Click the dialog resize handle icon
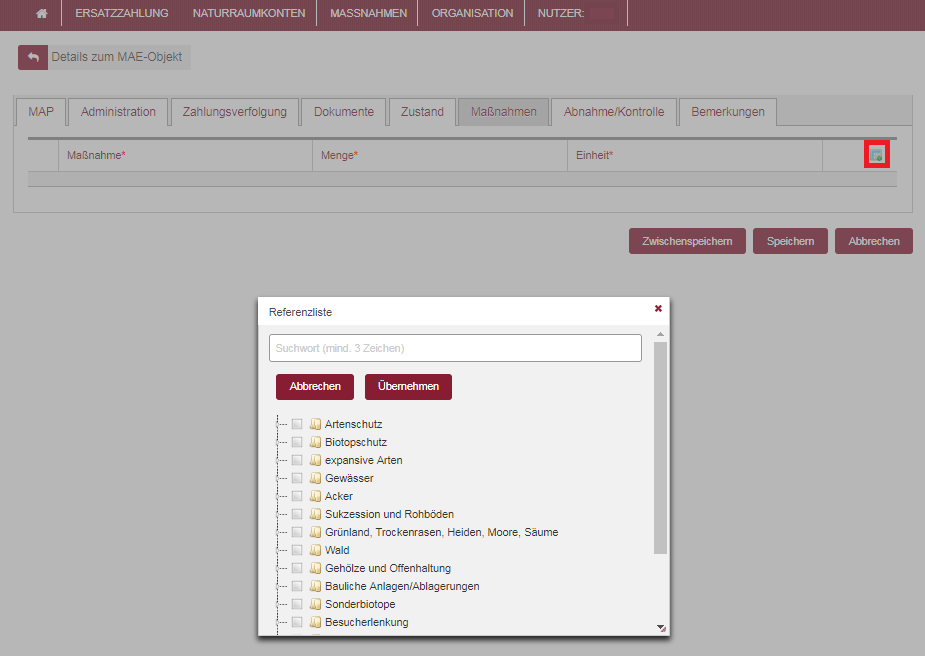Screen dimensions: 925x656 click(660, 627)
